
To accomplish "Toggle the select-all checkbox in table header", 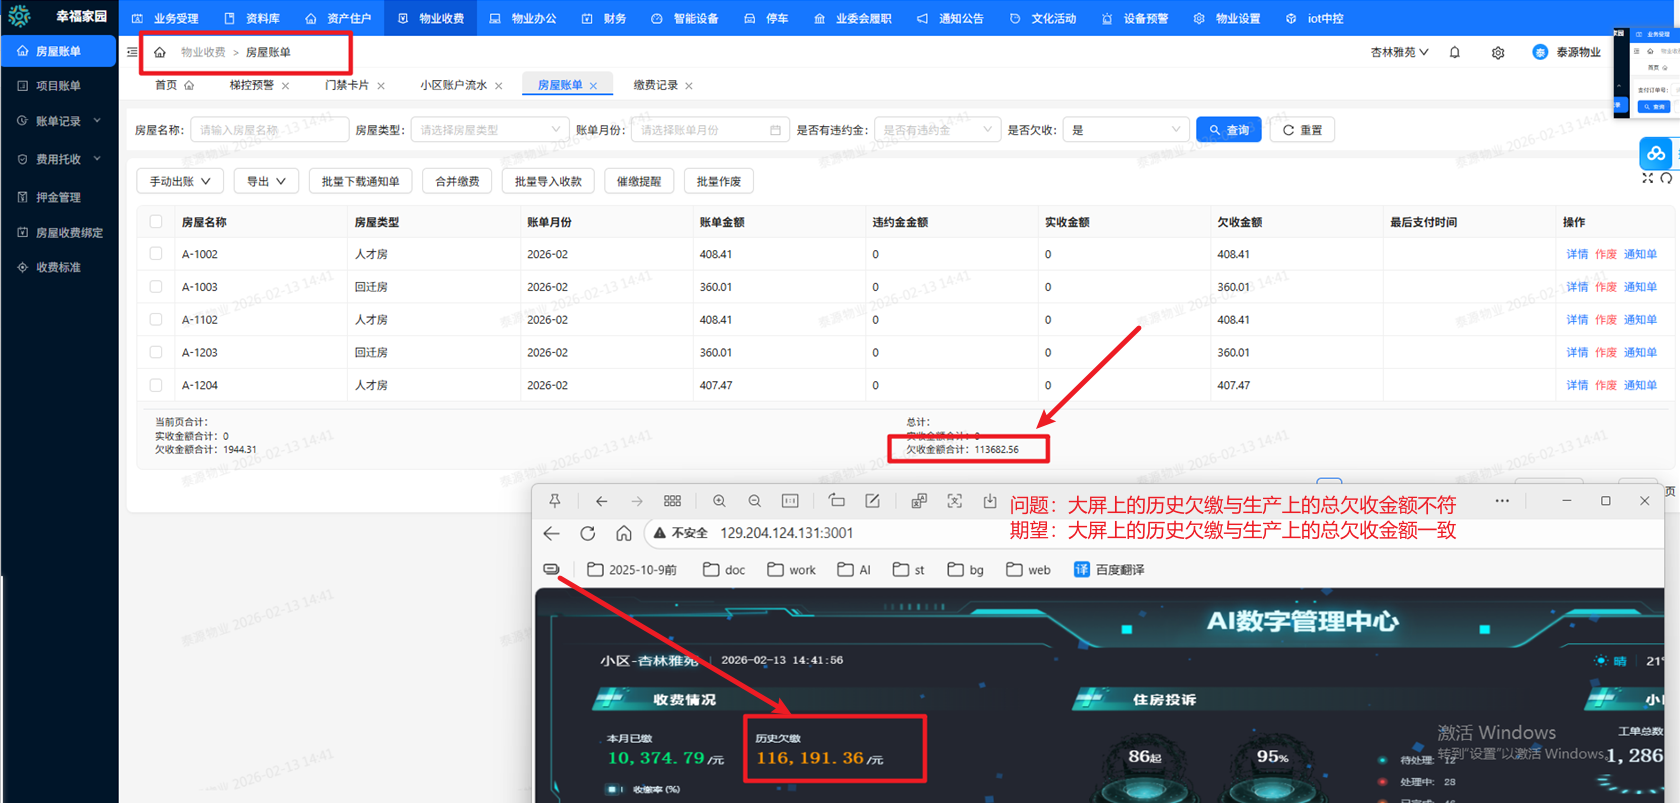I will pos(156,222).
